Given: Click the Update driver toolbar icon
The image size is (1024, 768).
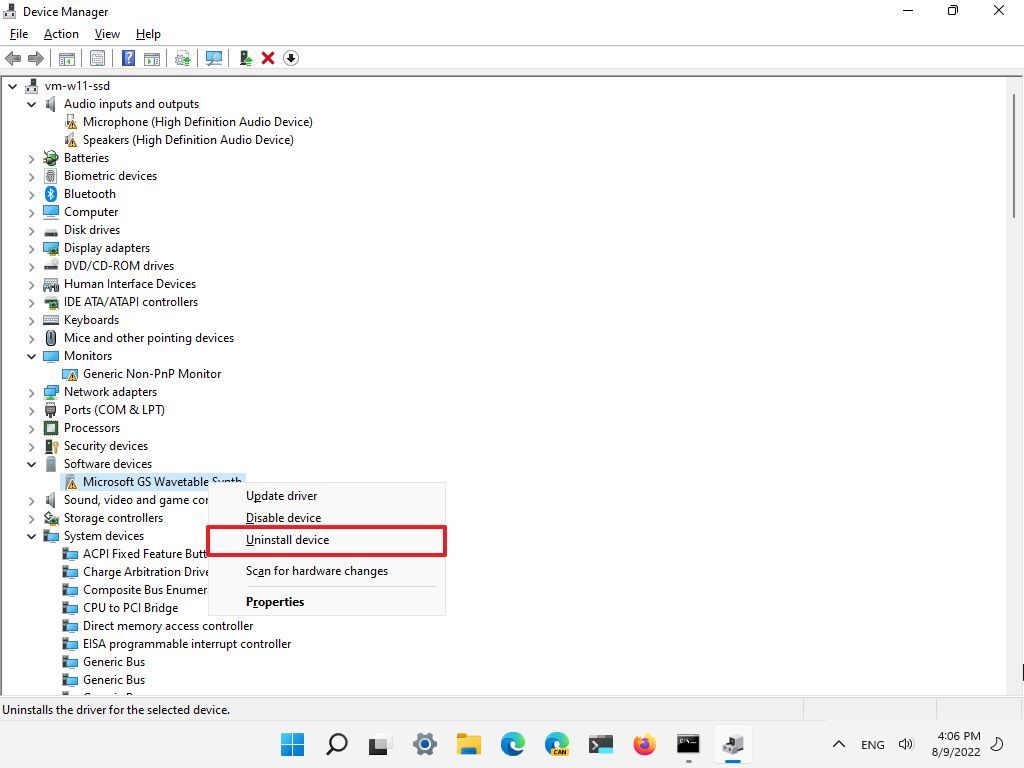Looking at the screenshot, I should coord(183,58).
